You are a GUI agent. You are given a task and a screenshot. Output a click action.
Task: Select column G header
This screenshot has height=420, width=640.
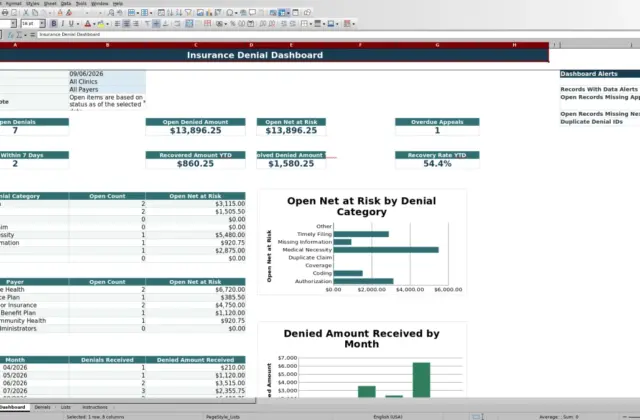click(437, 45)
